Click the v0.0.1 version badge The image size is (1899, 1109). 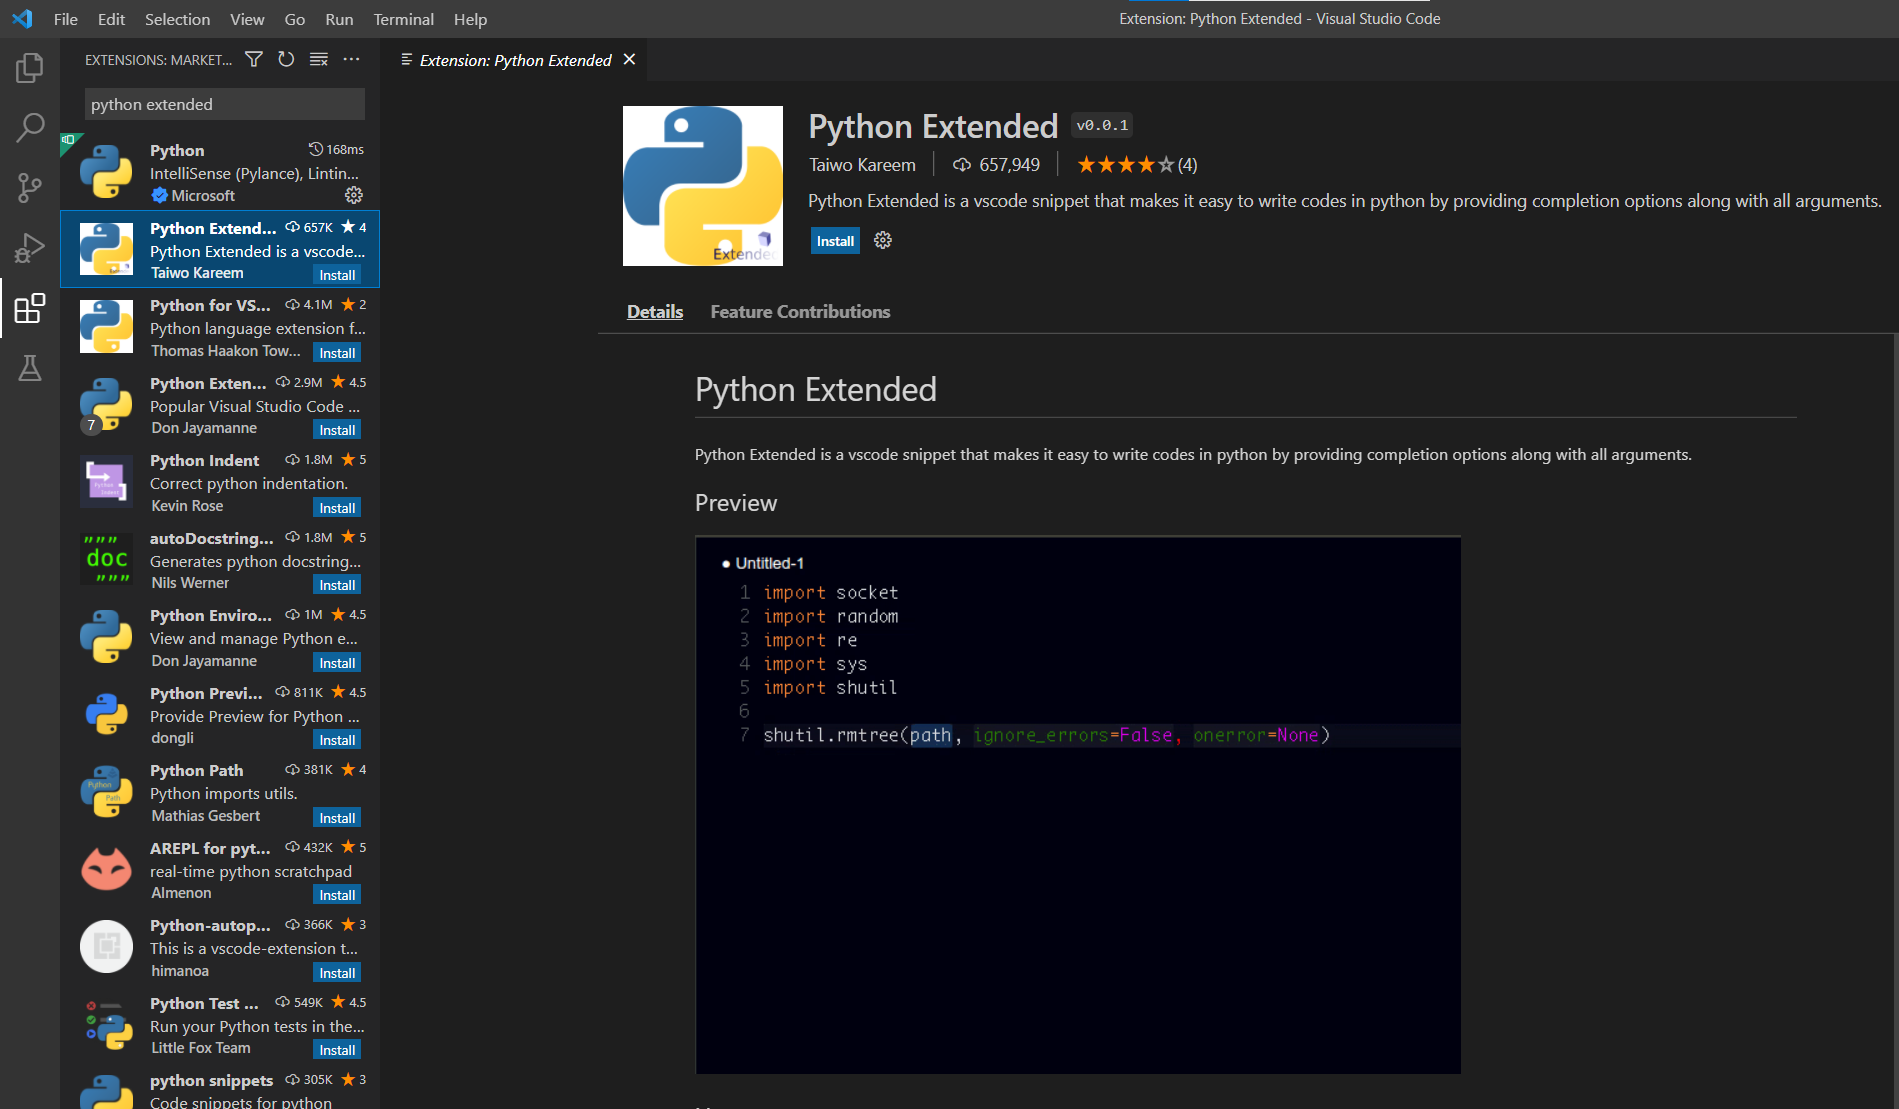1102,125
